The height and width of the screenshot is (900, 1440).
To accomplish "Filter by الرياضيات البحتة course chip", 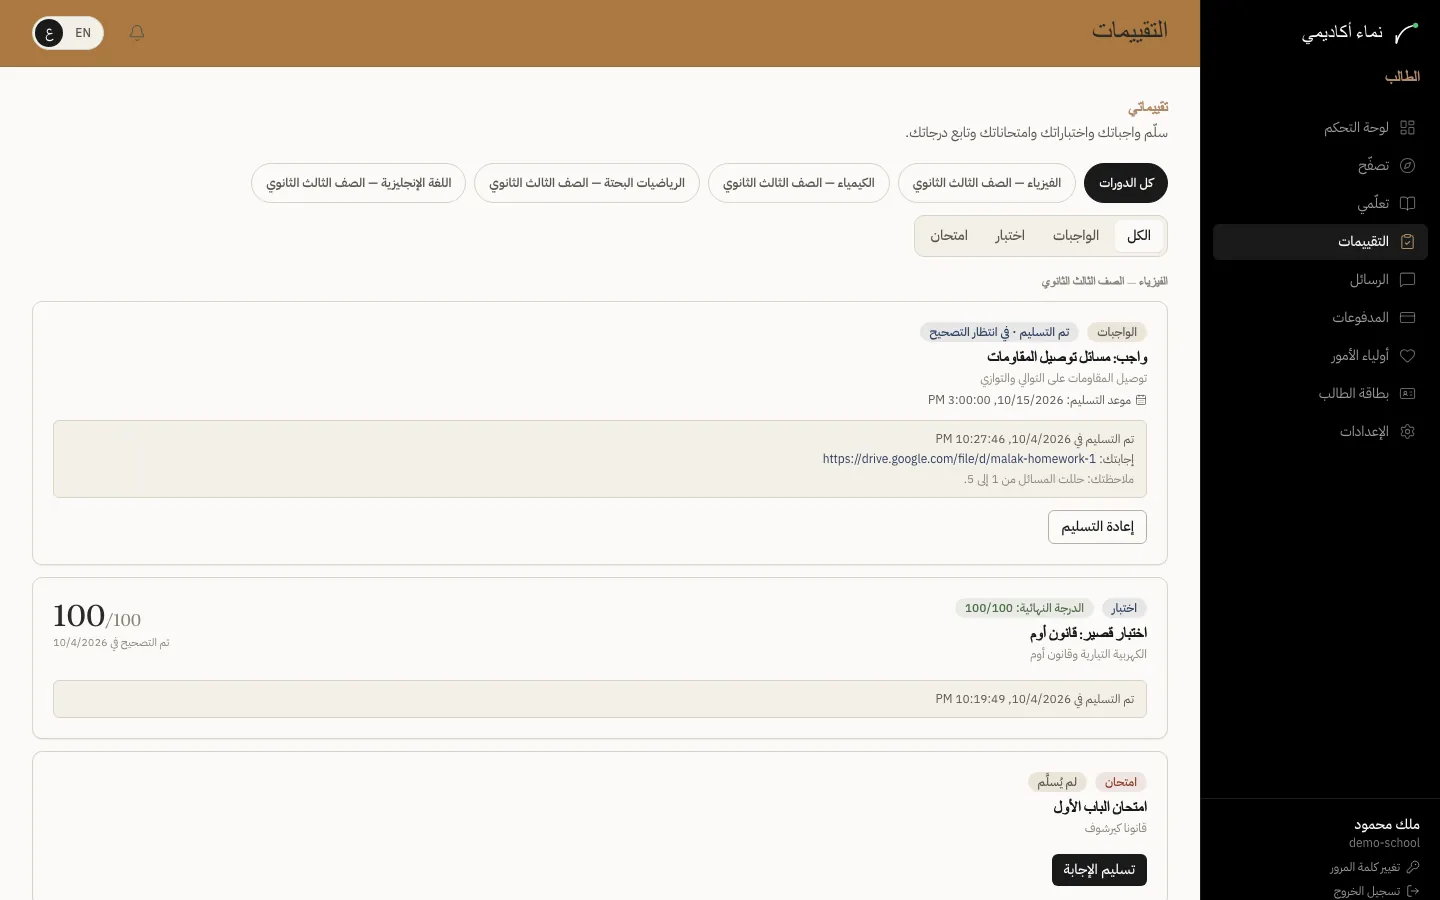I will 587,183.
